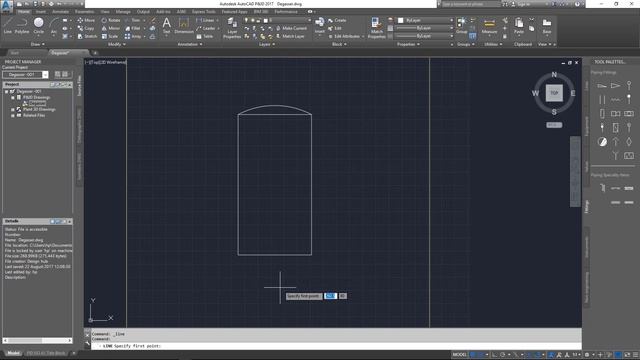Open the layer name dropdown
Image resolution: width=640 pixels, height=360 pixels.
(309, 20)
